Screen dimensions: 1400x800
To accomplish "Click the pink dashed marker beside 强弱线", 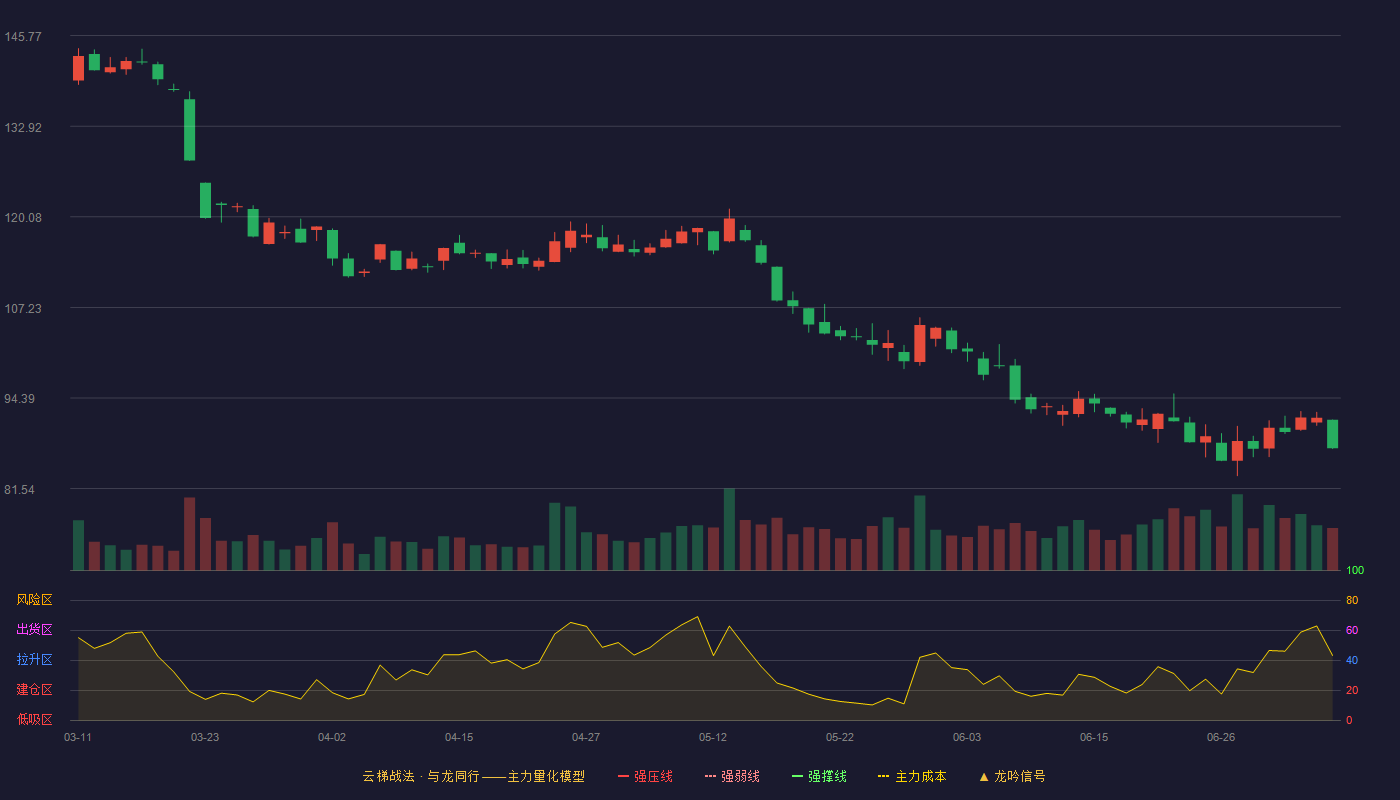I will coord(711,777).
